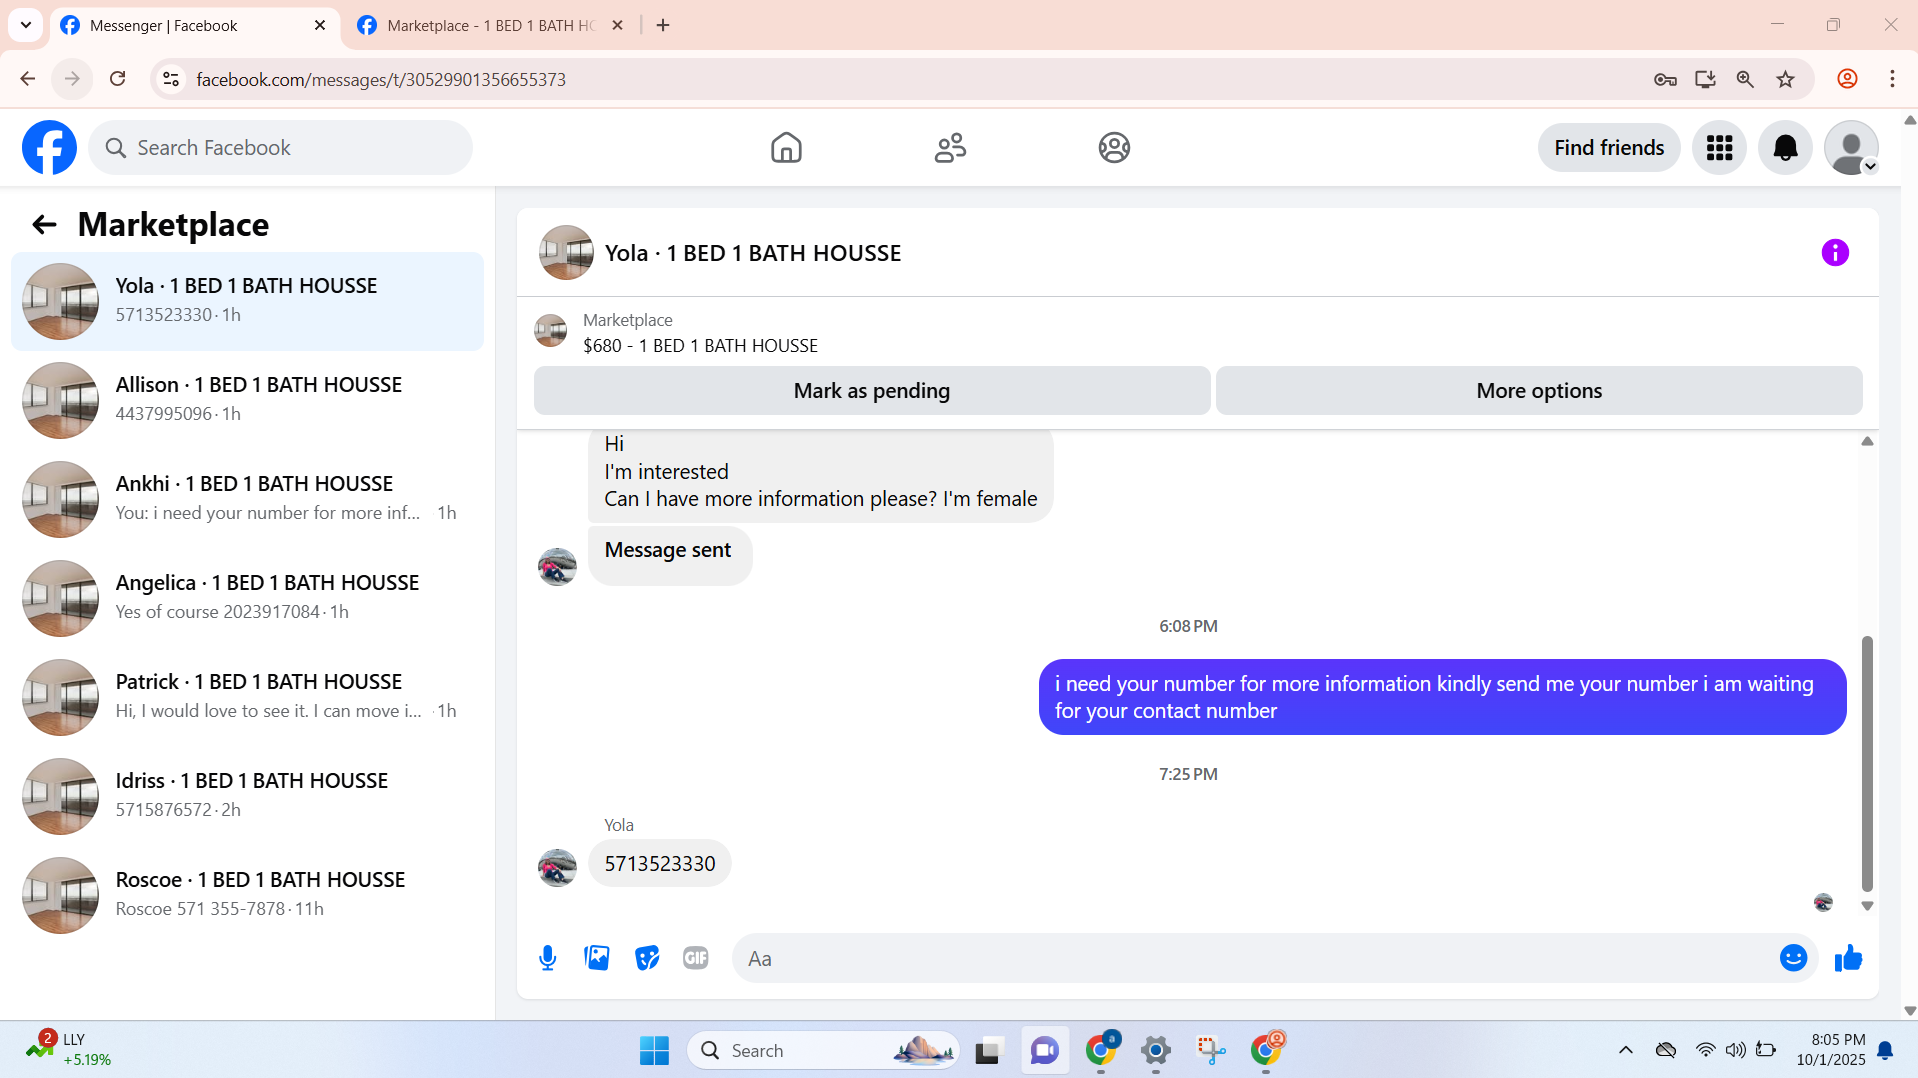Viewport: 1918px width, 1078px height.
Task: Open the tab search dropdown
Action: tap(26, 25)
